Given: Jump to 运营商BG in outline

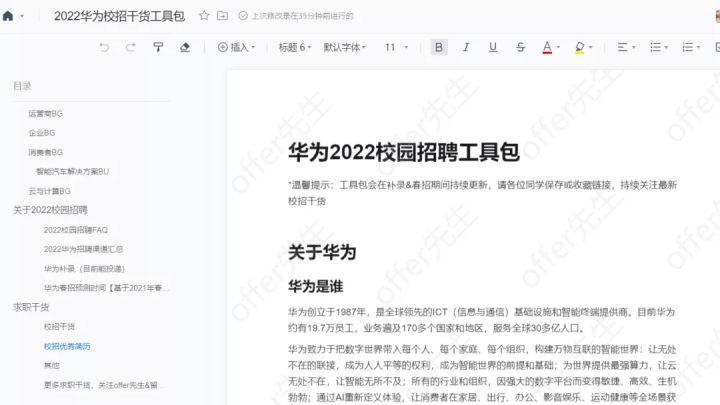Looking at the screenshot, I should pyautogui.click(x=45, y=113).
